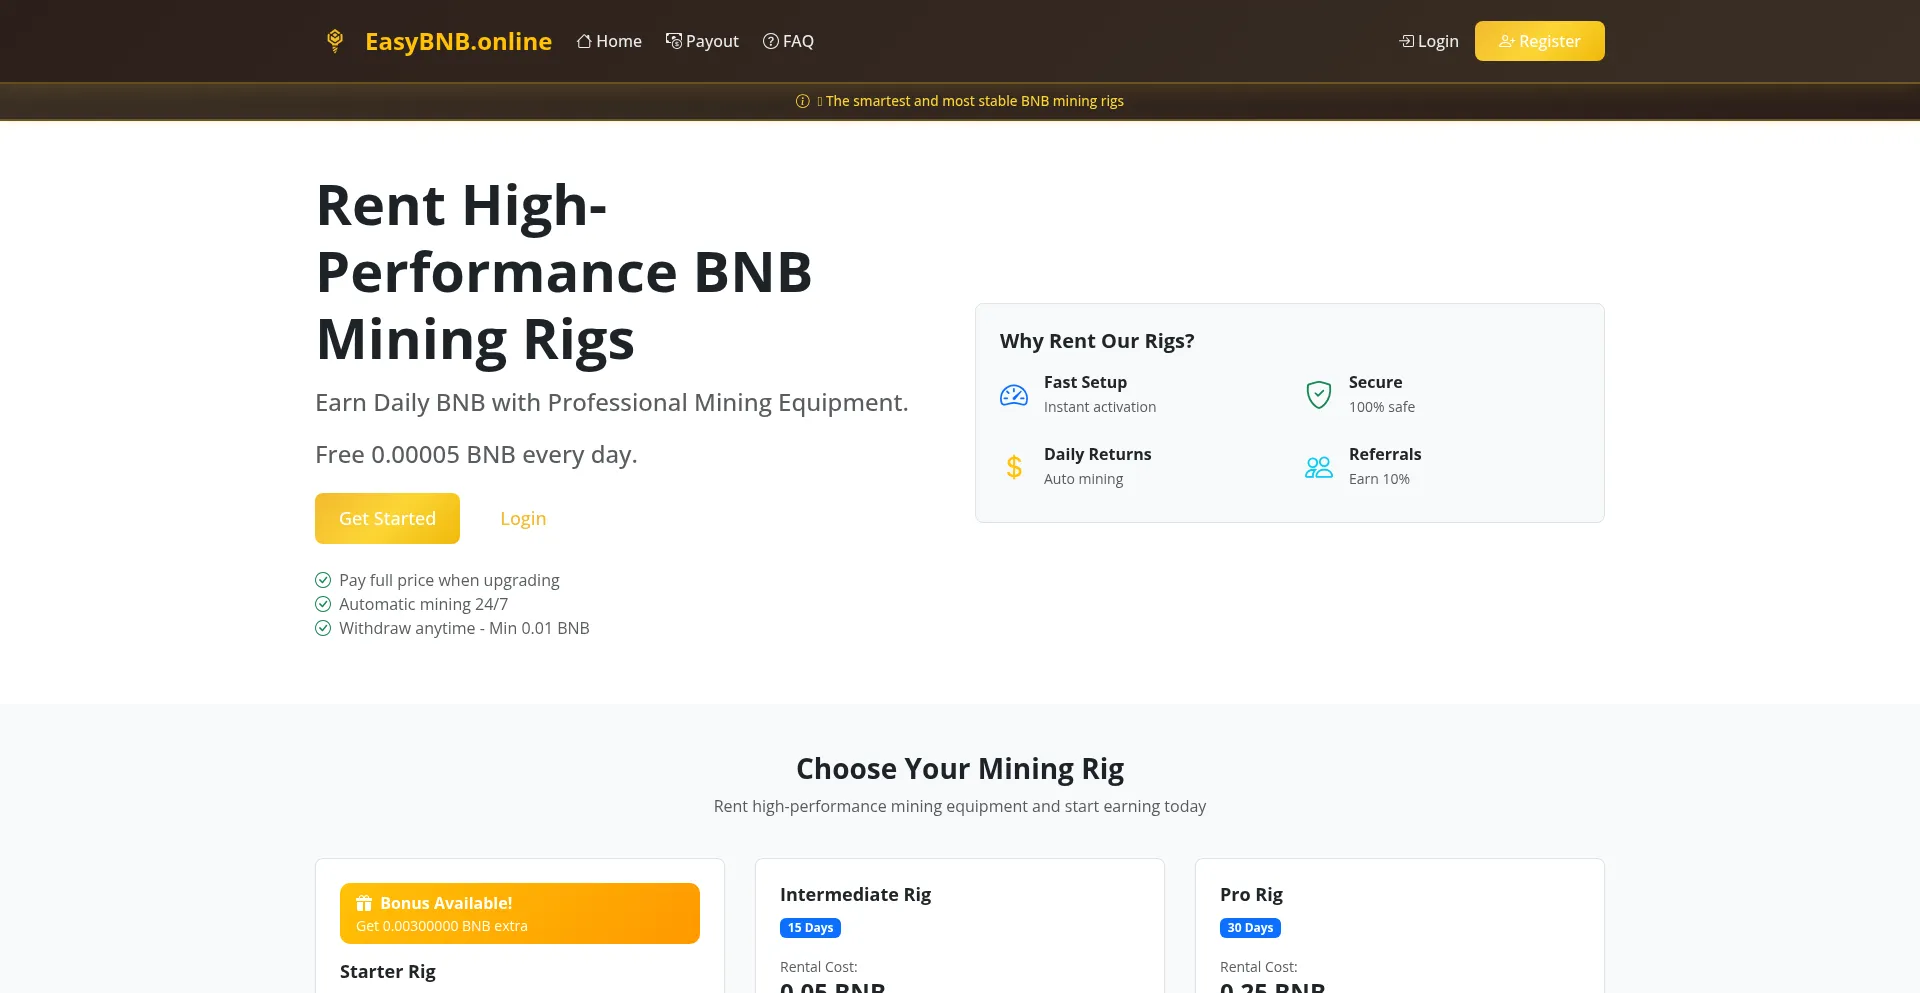Click the Login link beside Get Started
Screen dimensions: 1920x993
click(523, 518)
